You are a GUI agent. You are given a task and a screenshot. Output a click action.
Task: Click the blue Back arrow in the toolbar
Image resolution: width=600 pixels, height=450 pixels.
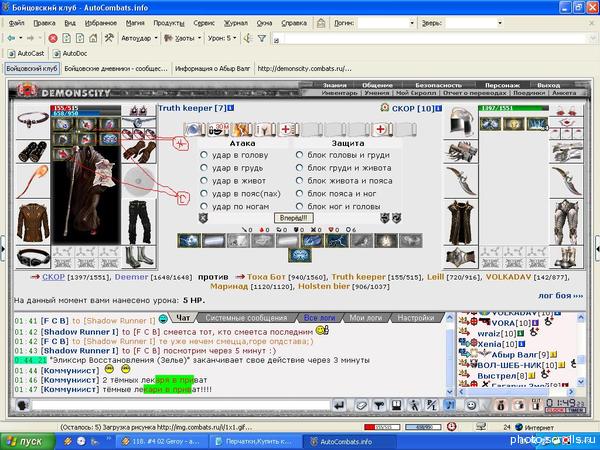coord(11,38)
